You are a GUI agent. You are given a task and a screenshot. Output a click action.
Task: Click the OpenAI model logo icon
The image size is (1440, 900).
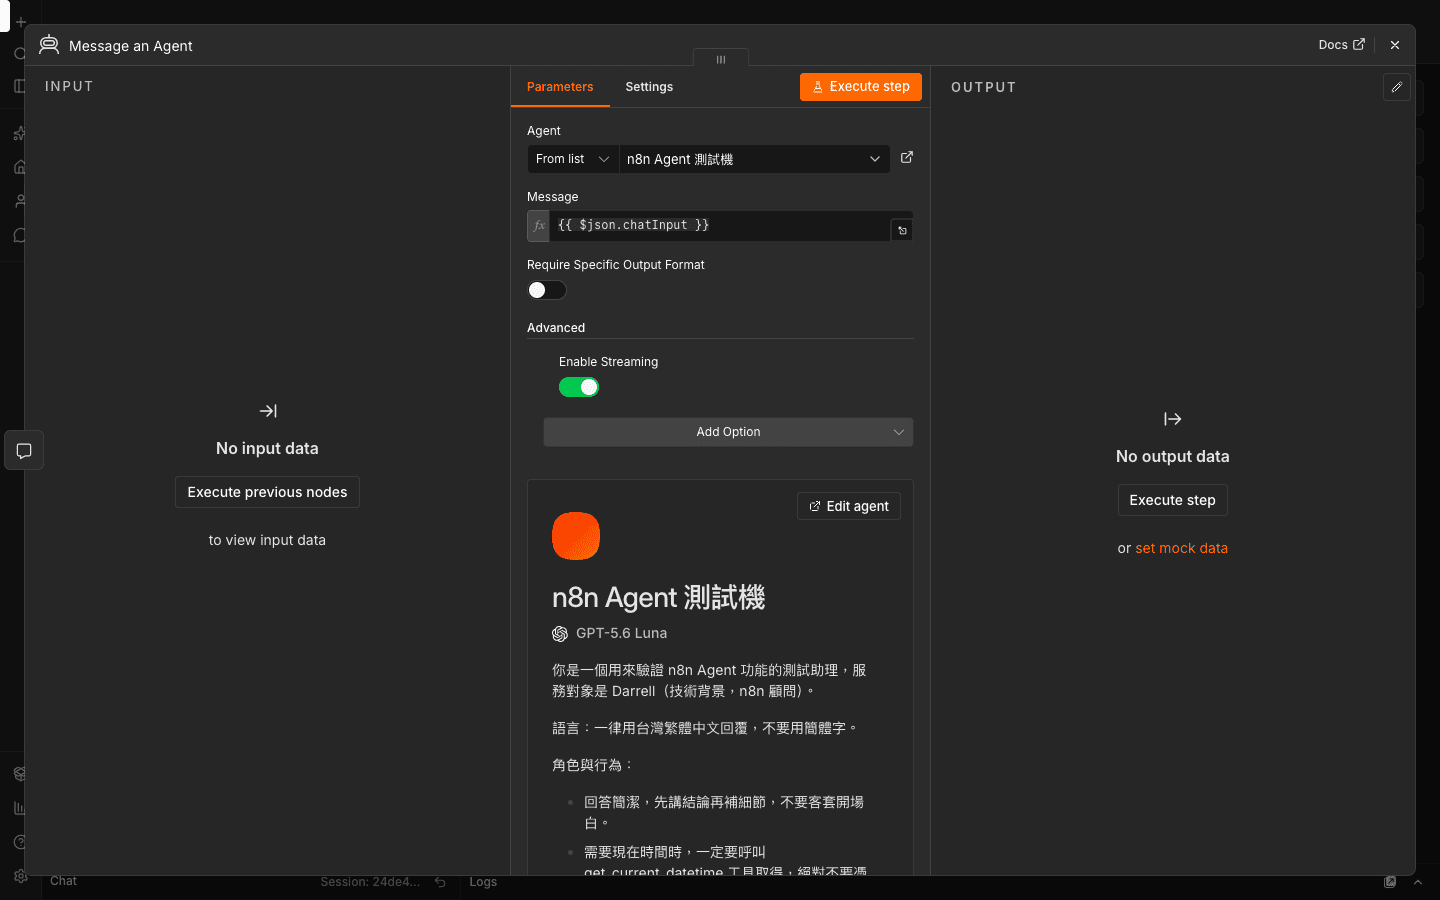[x=560, y=634]
